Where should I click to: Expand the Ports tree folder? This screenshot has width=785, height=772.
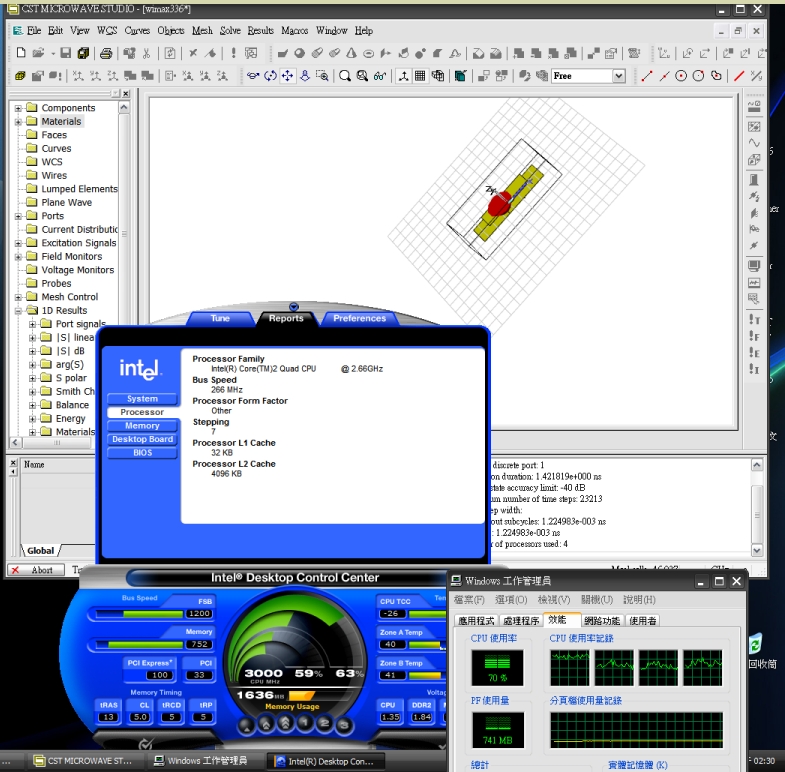click(x=18, y=216)
